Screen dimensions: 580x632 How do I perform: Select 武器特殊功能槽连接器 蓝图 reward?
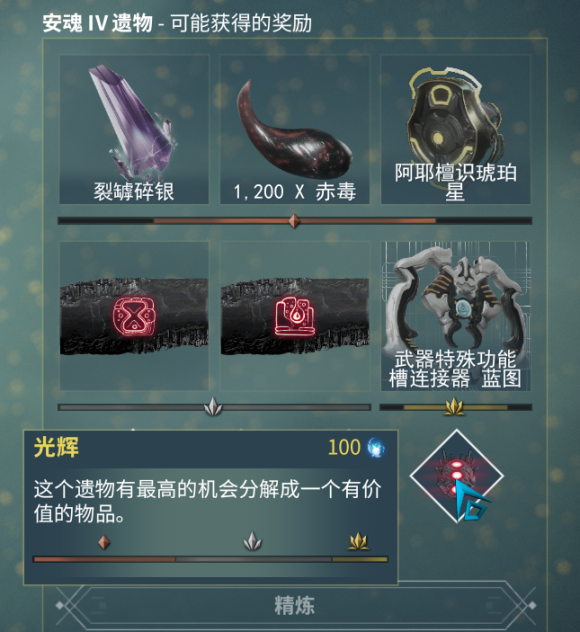click(455, 316)
